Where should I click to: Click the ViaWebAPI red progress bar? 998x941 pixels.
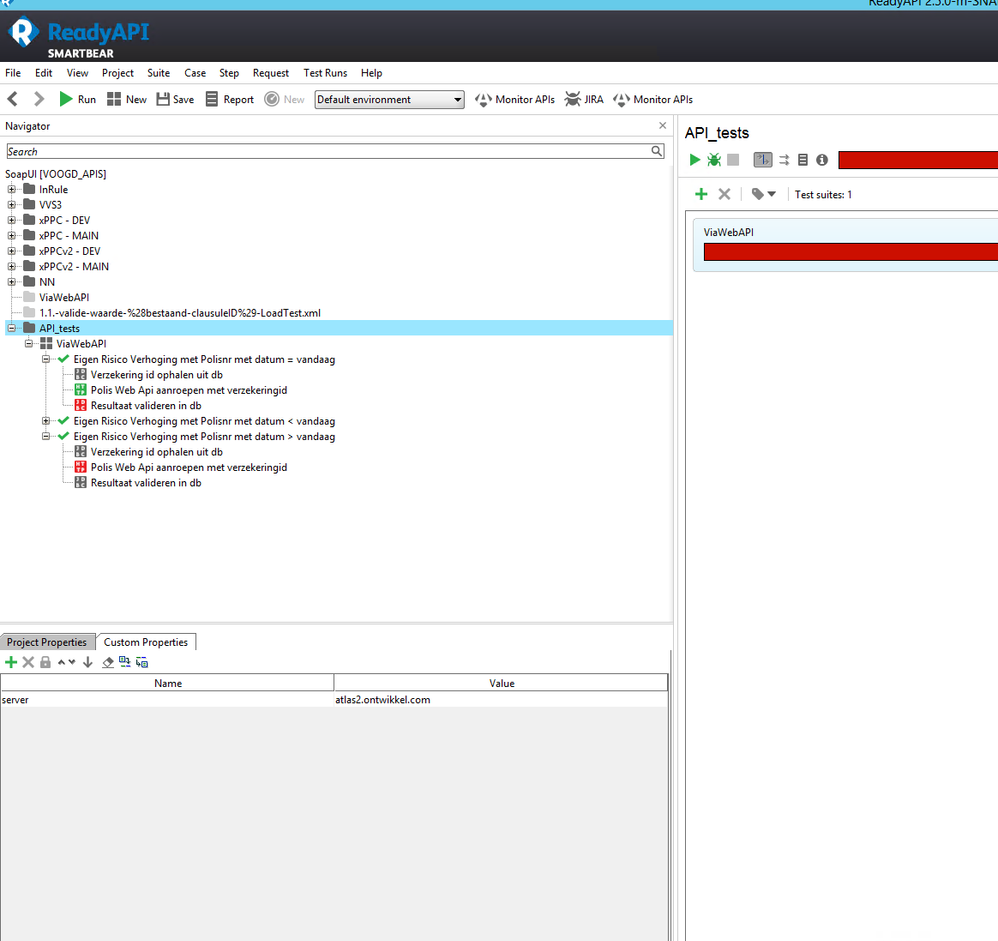(x=850, y=252)
